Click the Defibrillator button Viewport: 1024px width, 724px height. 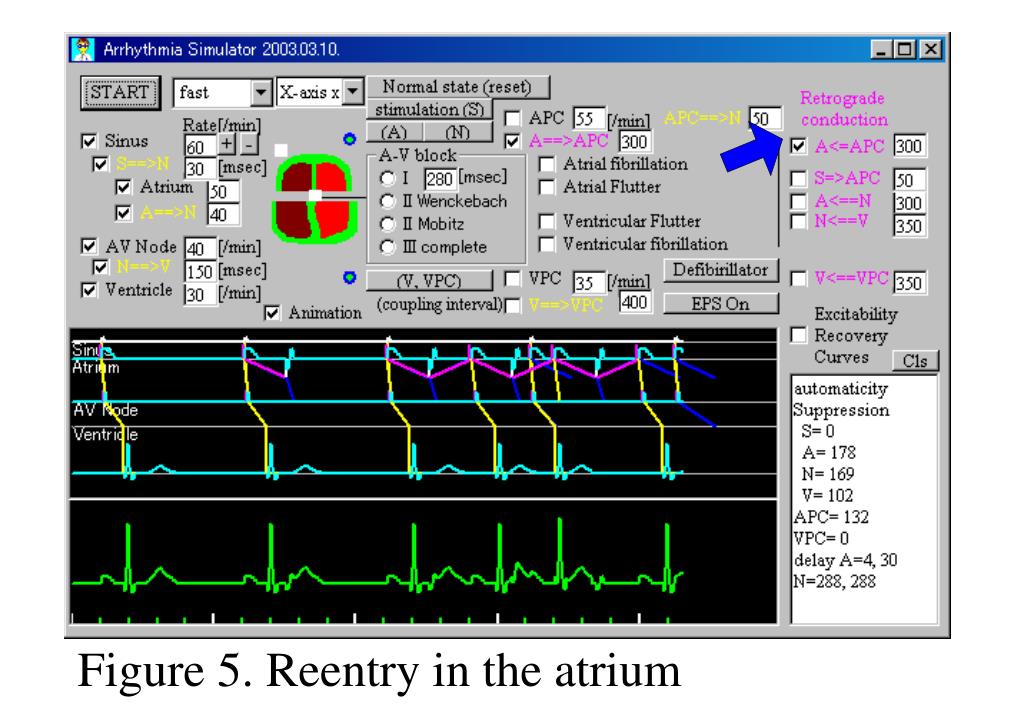(x=720, y=270)
